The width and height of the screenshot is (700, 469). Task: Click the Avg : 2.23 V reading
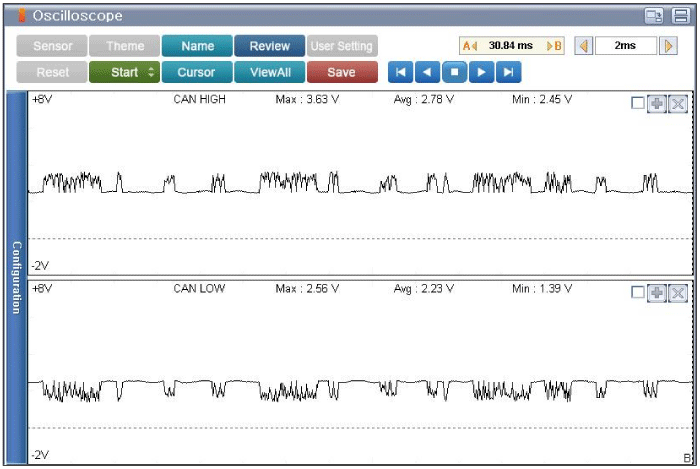click(424, 289)
